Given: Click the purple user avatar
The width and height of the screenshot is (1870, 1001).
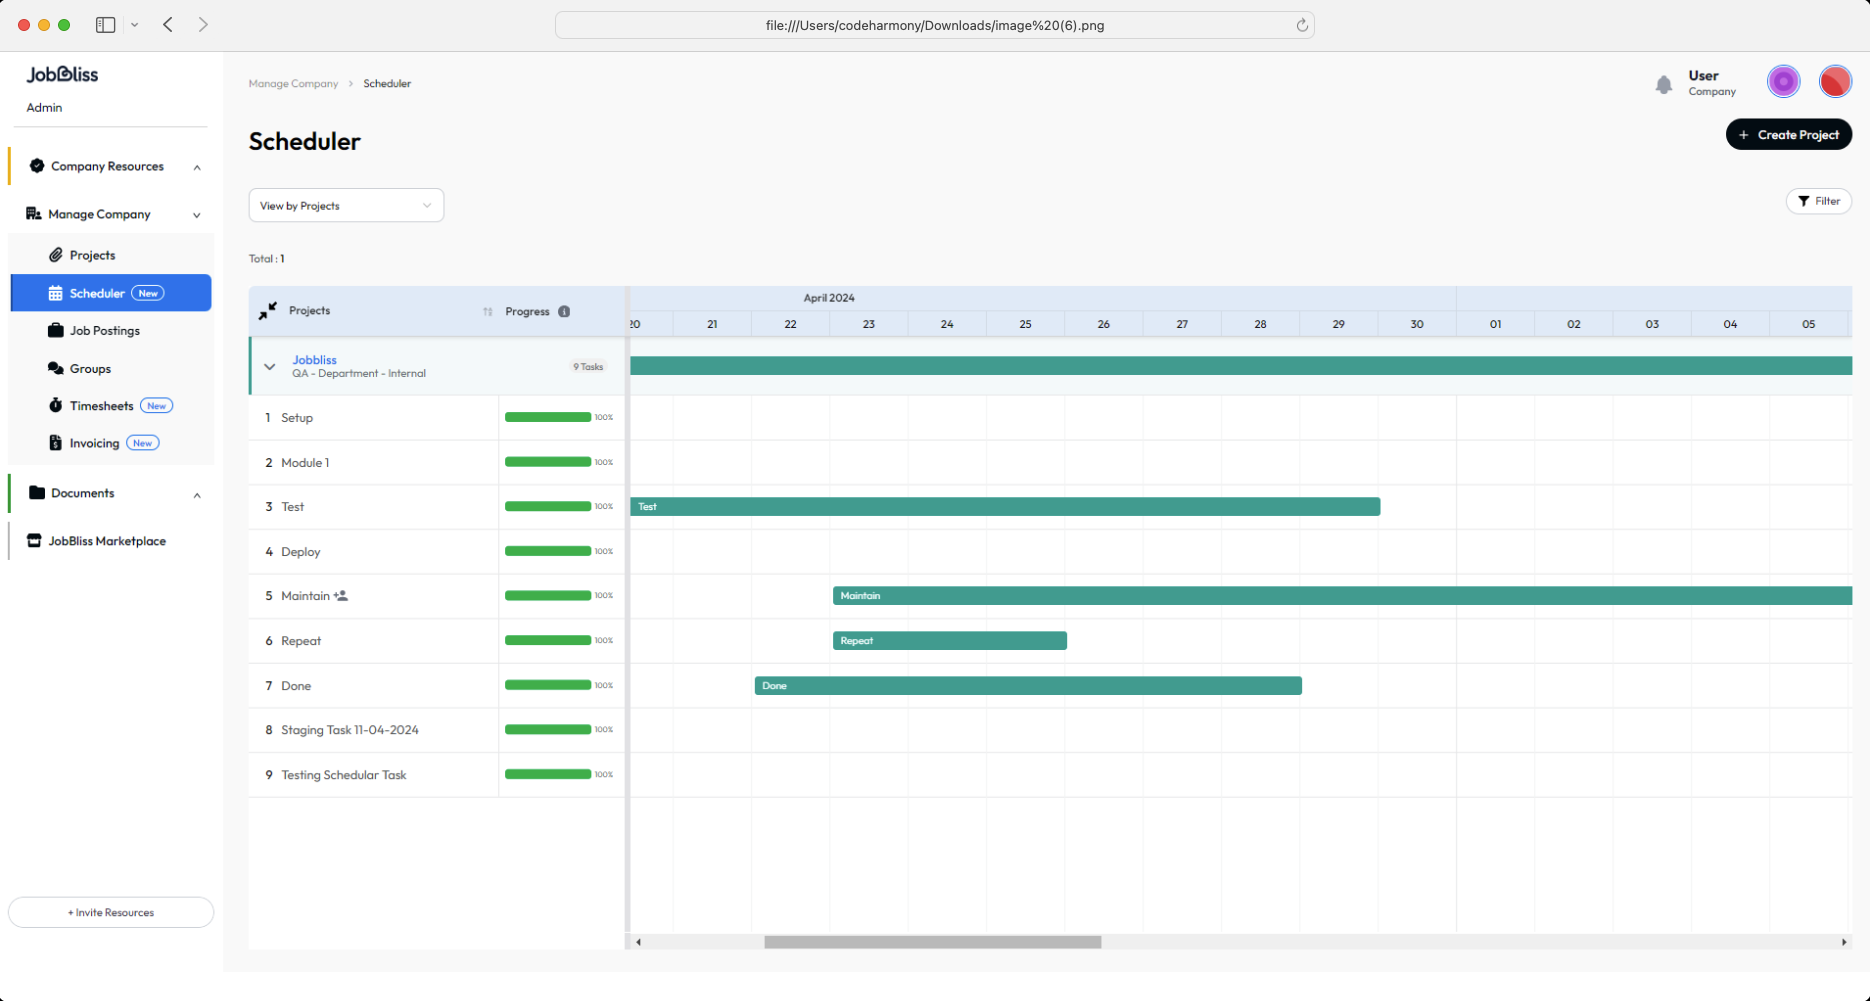Looking at the screenshot, I should pos(1783,82).
